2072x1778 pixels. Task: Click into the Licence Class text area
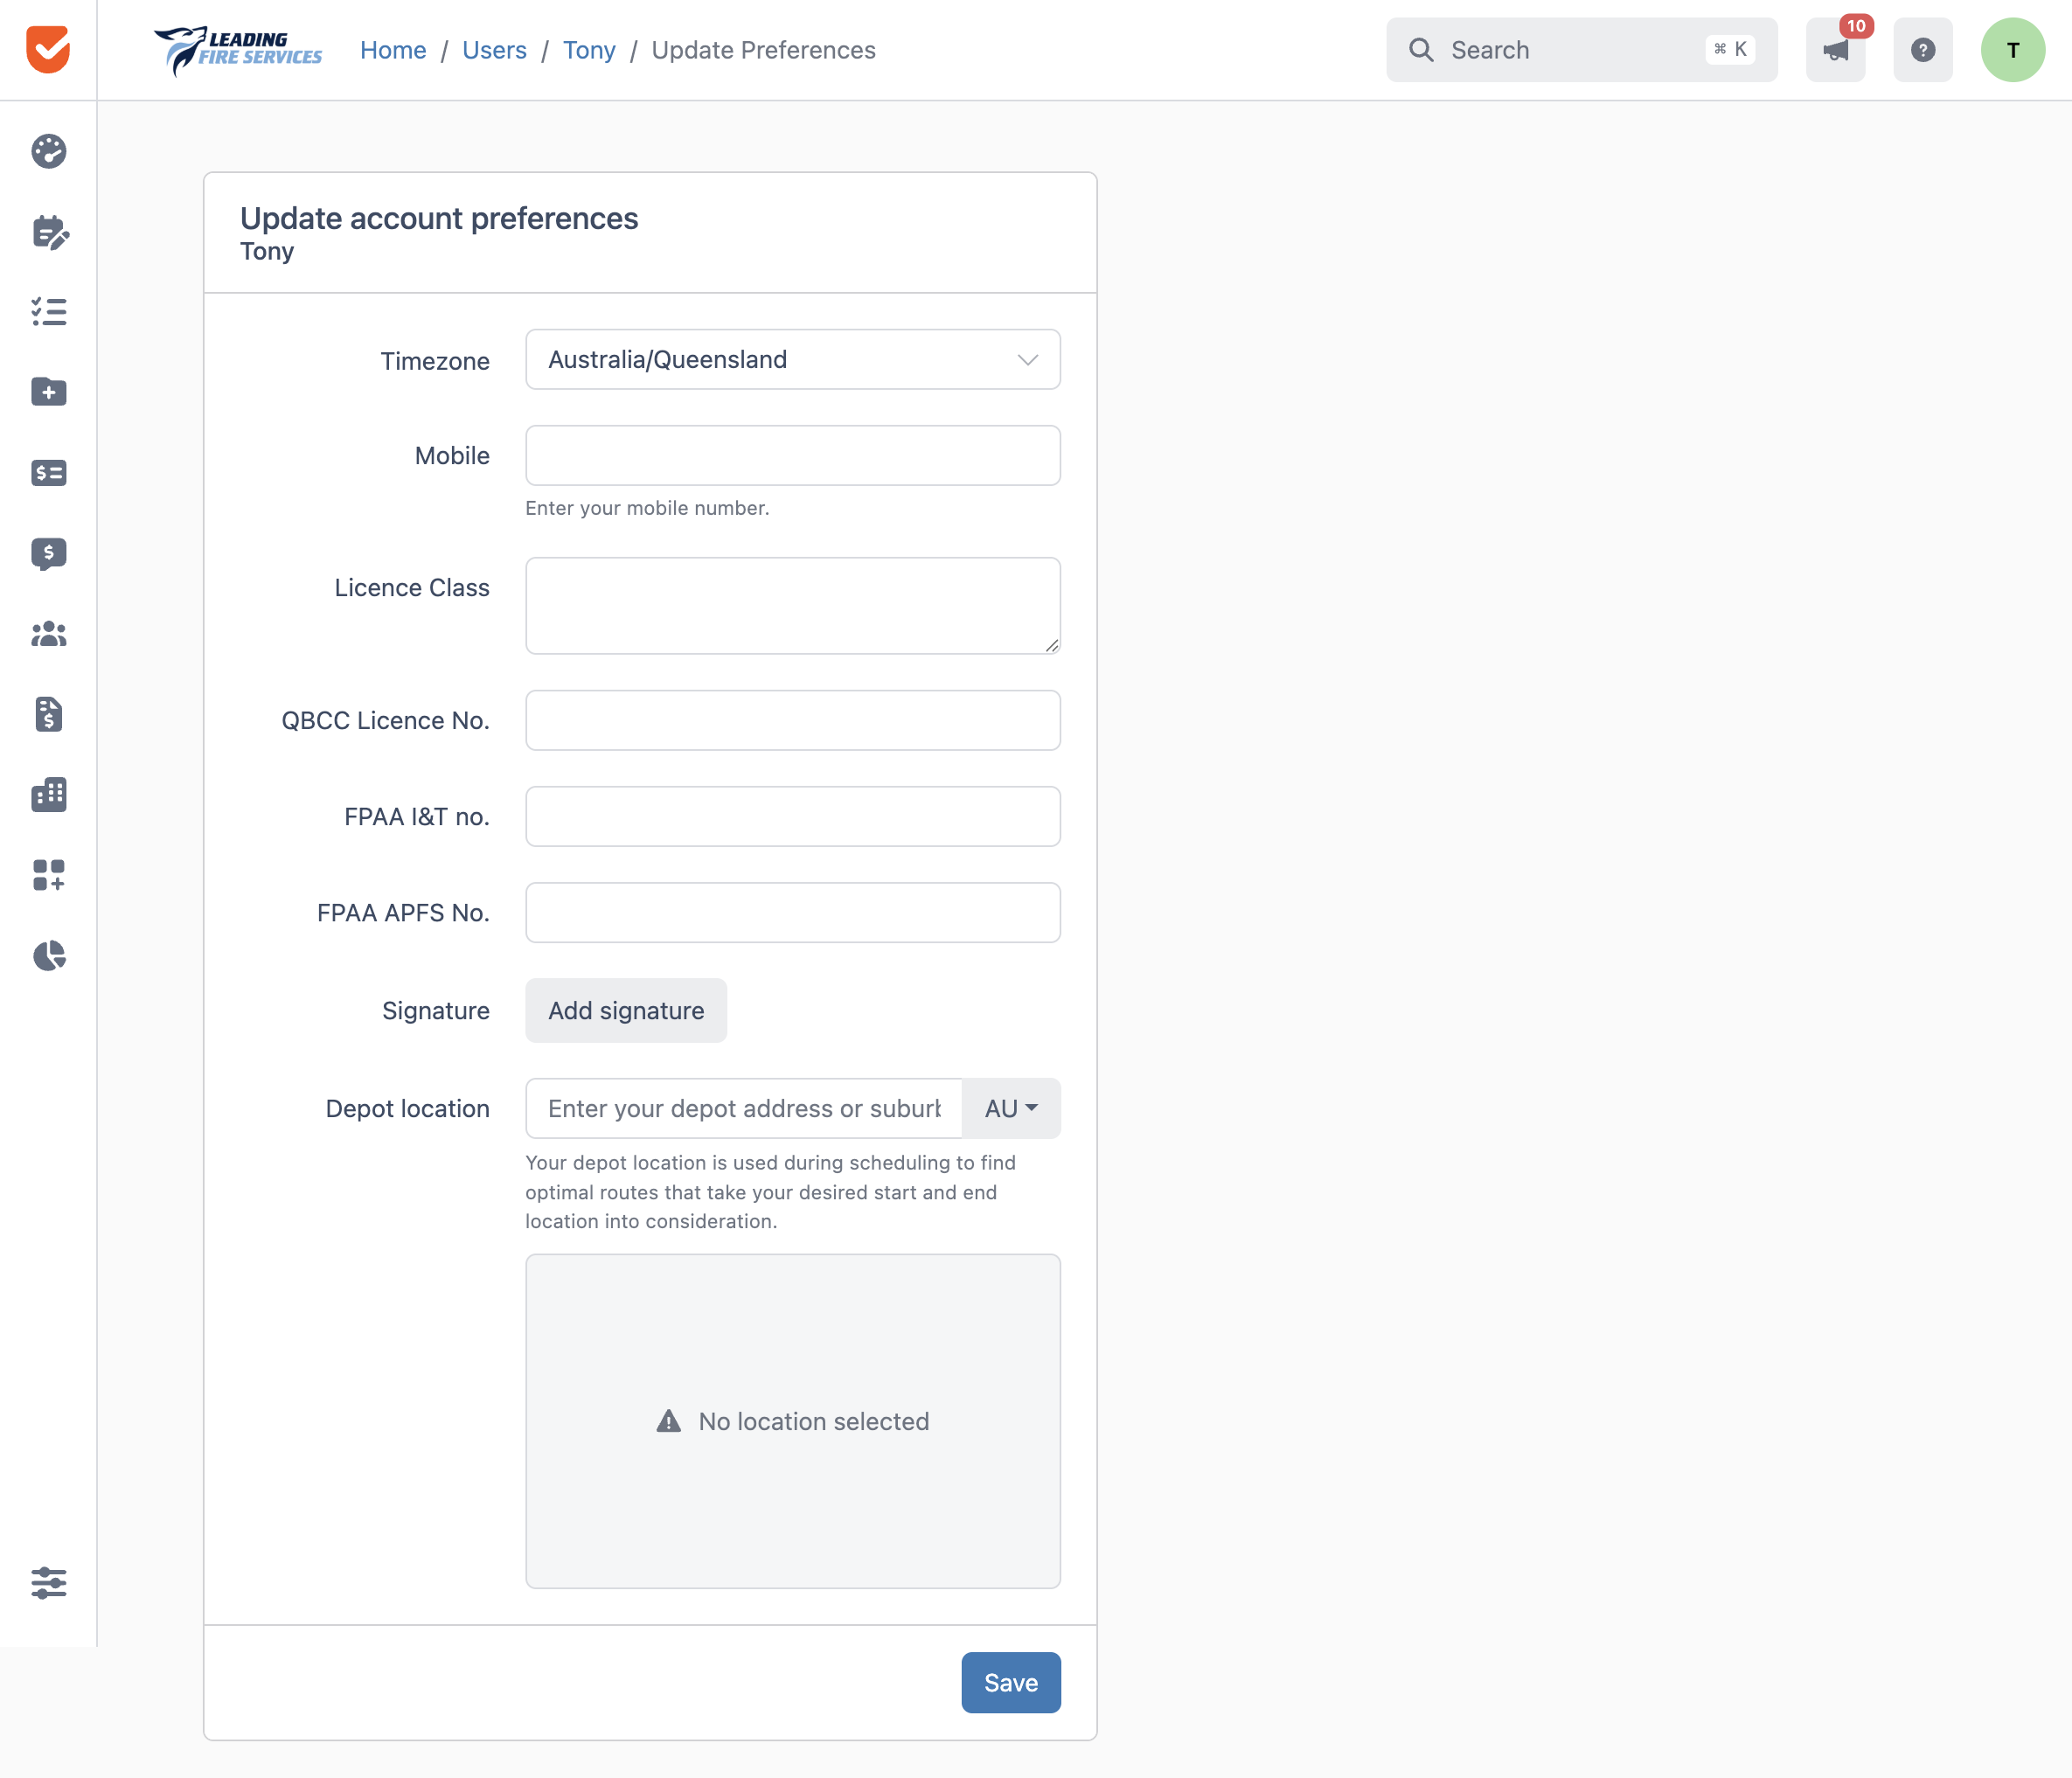[792, 606]
